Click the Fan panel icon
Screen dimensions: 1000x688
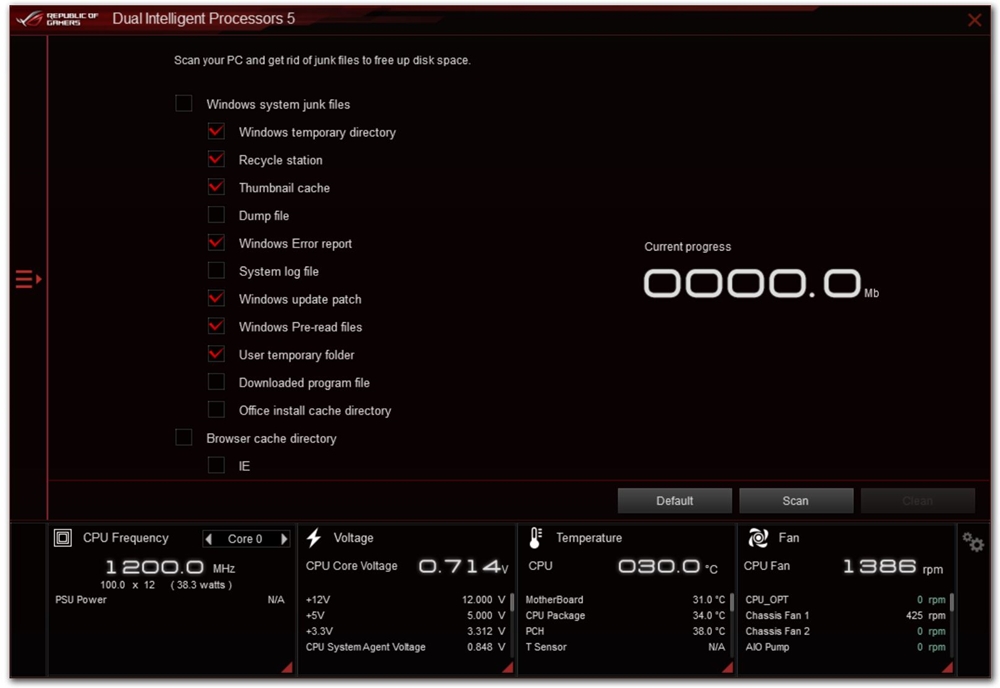pos(758,538)
